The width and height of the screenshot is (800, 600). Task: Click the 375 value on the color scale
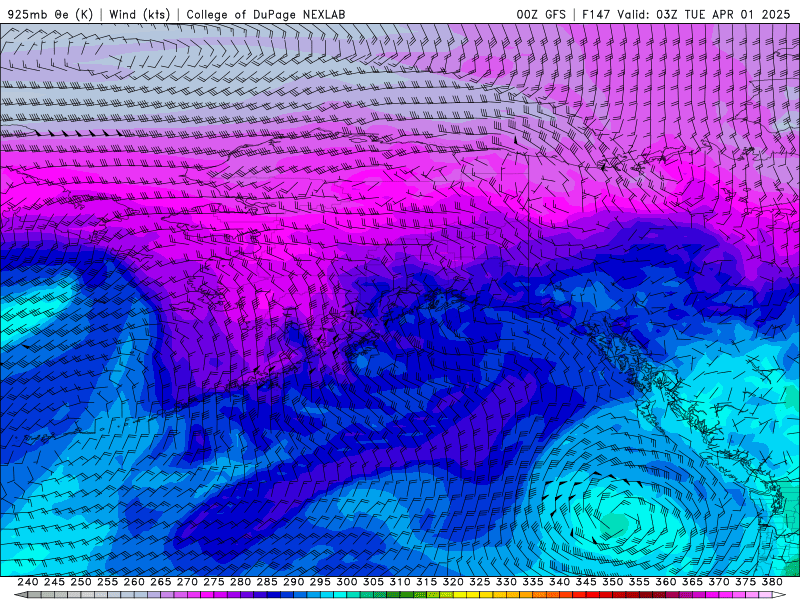[745, 582]
